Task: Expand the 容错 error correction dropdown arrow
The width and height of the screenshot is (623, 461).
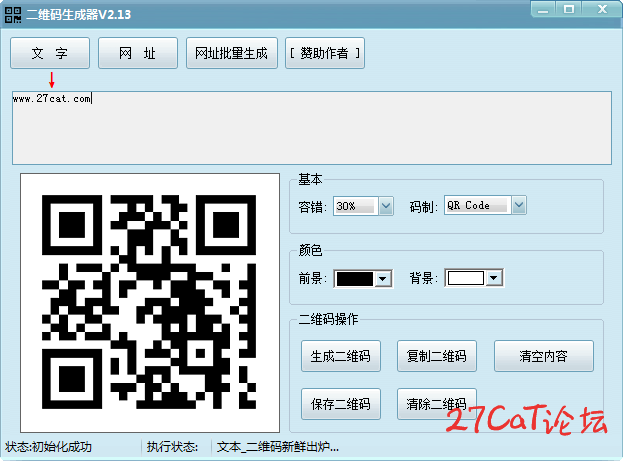Action: pyautogui.click(x=386, y=206)
